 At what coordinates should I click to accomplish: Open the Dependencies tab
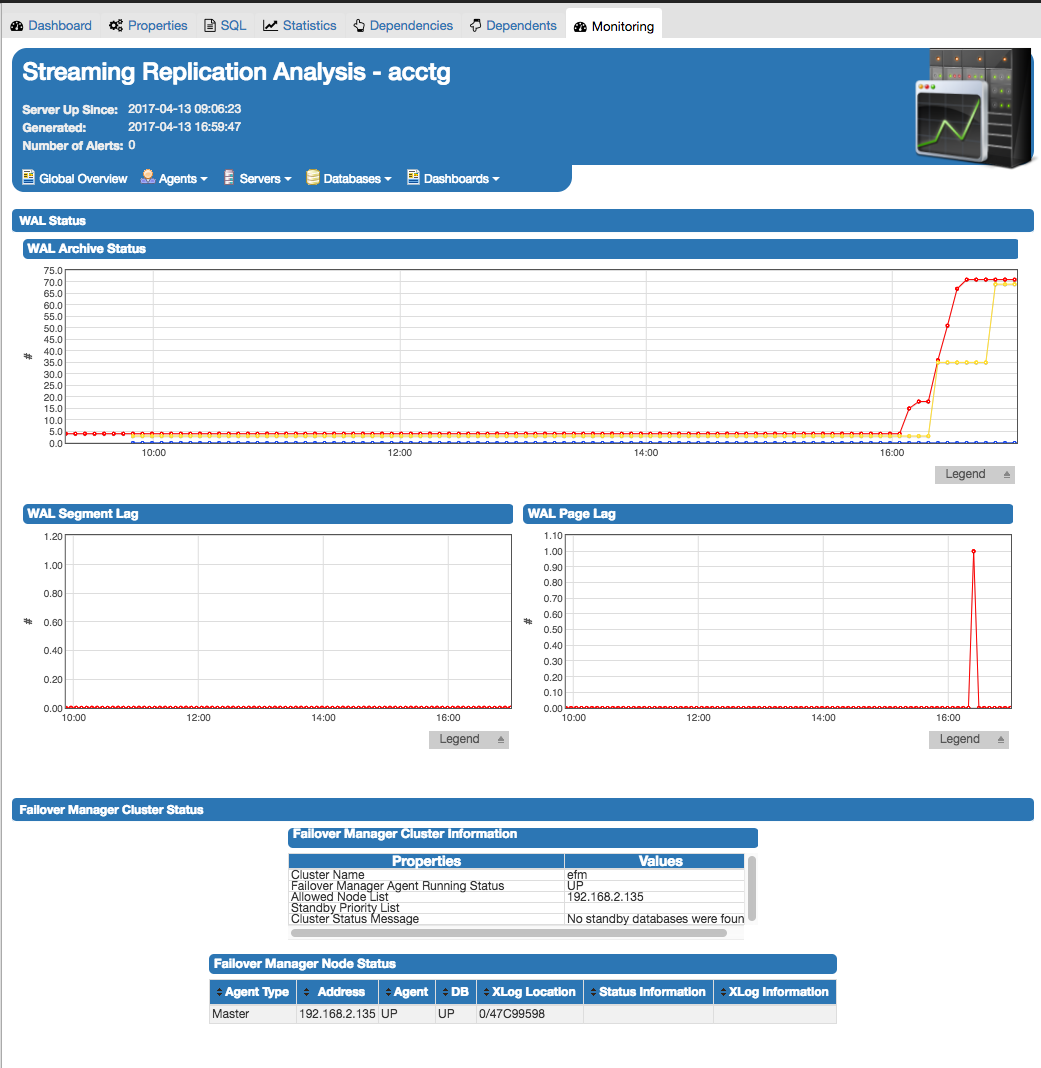click(x=403, y=25)
